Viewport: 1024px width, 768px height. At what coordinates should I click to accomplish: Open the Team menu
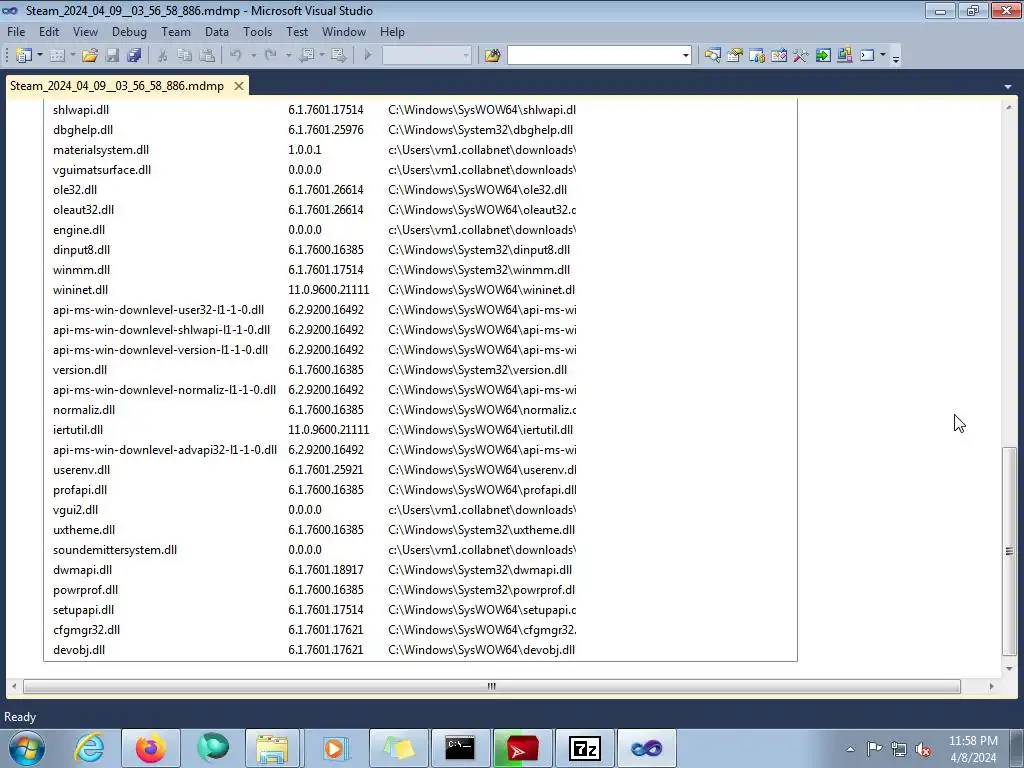tap(176, 31)
